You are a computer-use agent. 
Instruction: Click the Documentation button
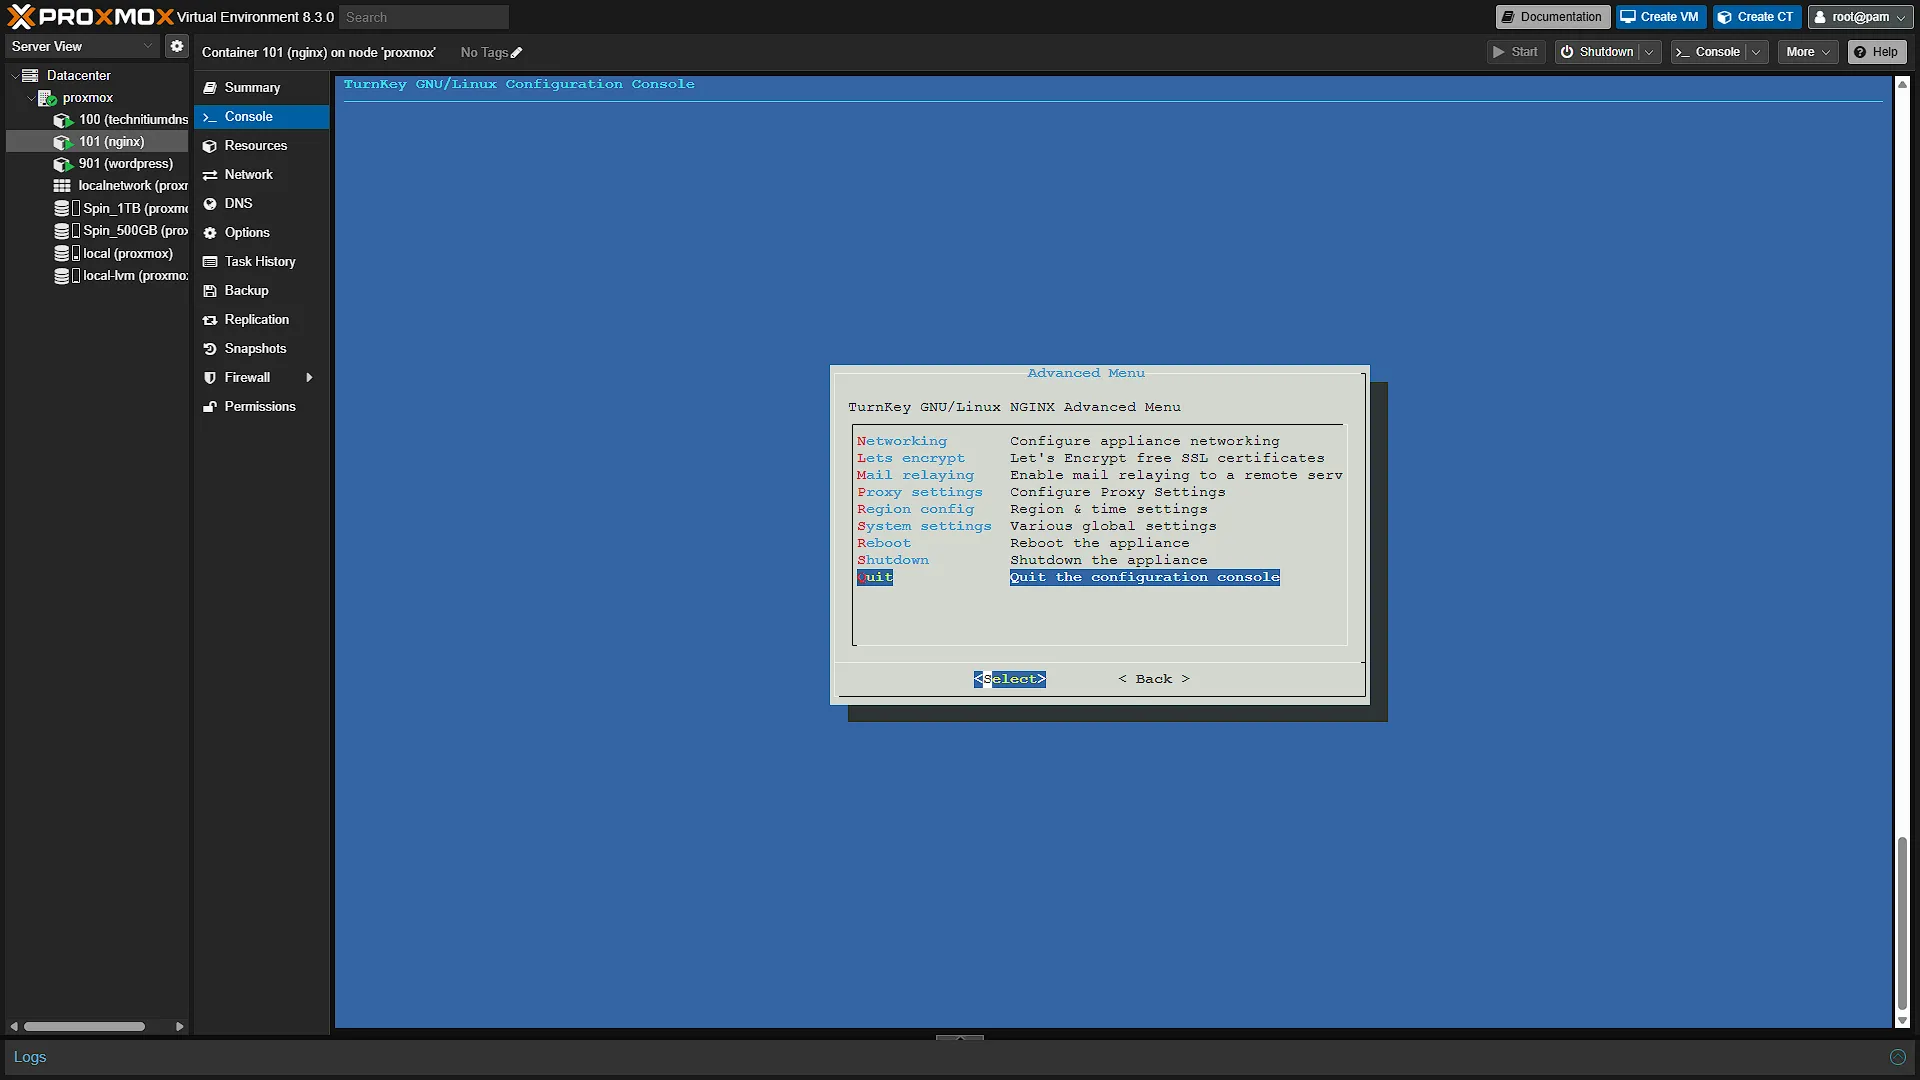tap(1552, 17)
